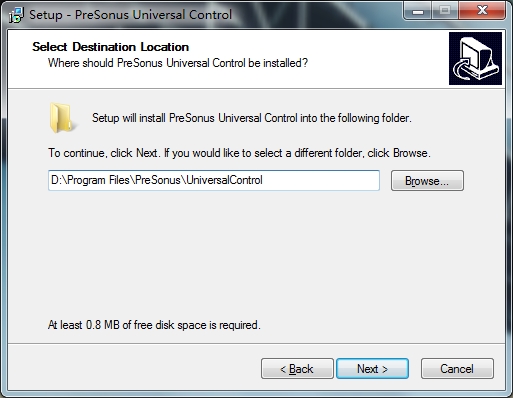Click the yellow folder icon
The width and height of the screenshot is (513, 398).
(x=62, y=118)
